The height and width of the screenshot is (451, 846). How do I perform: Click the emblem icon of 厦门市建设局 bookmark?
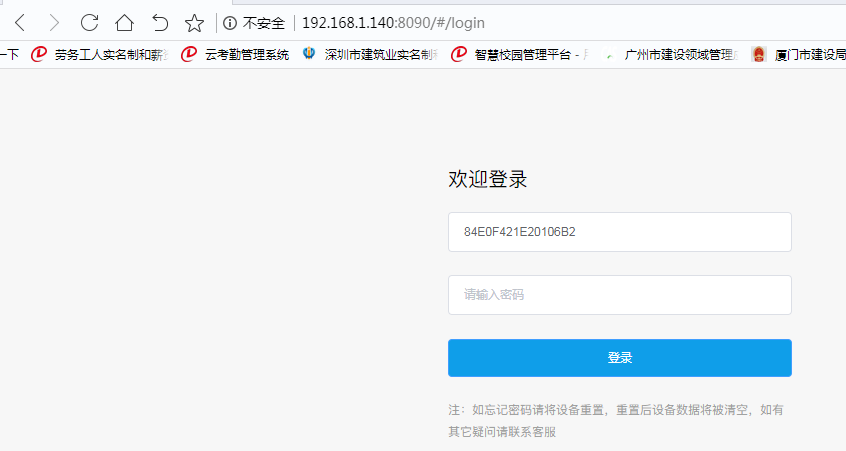(x=759, y=54)
